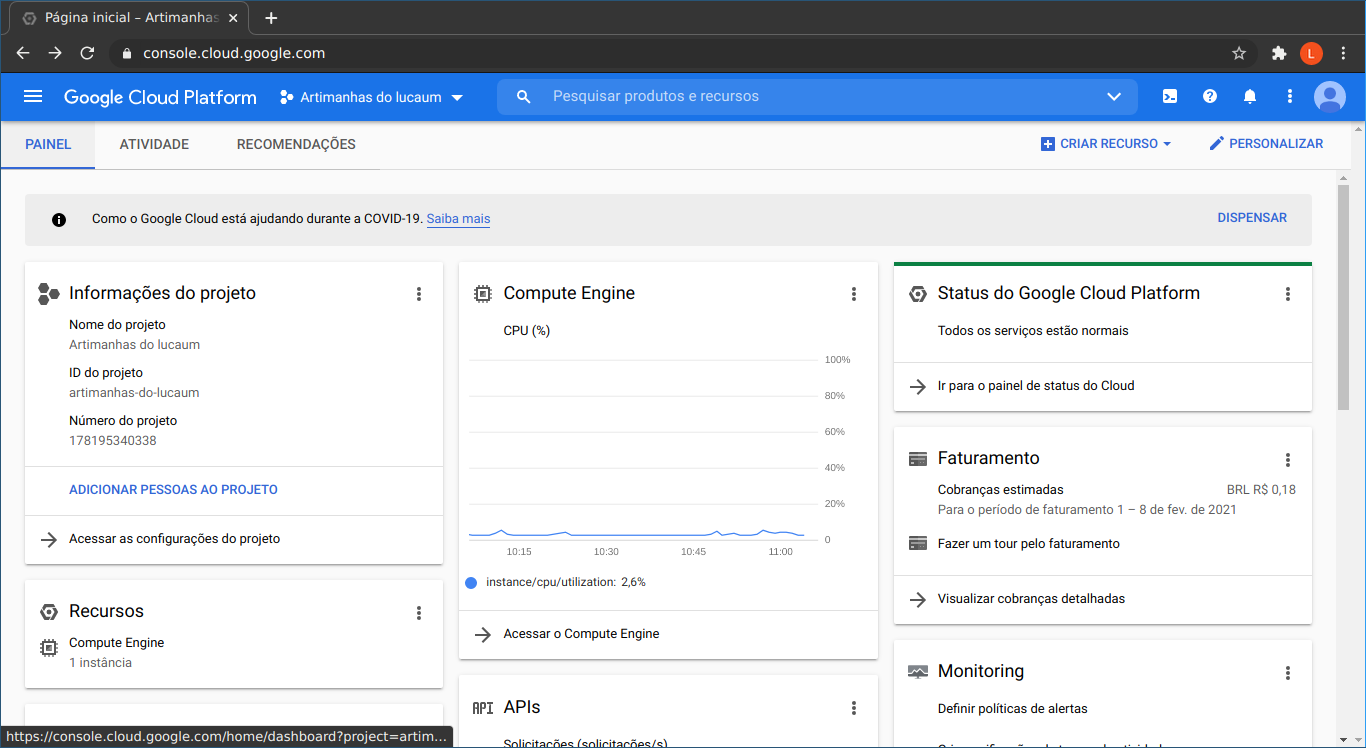Click the PERSONALIZAR button
Image resolution: width=1366 pixels, height=748 pixels.
pyautogui.click(x=1266, y=144)
